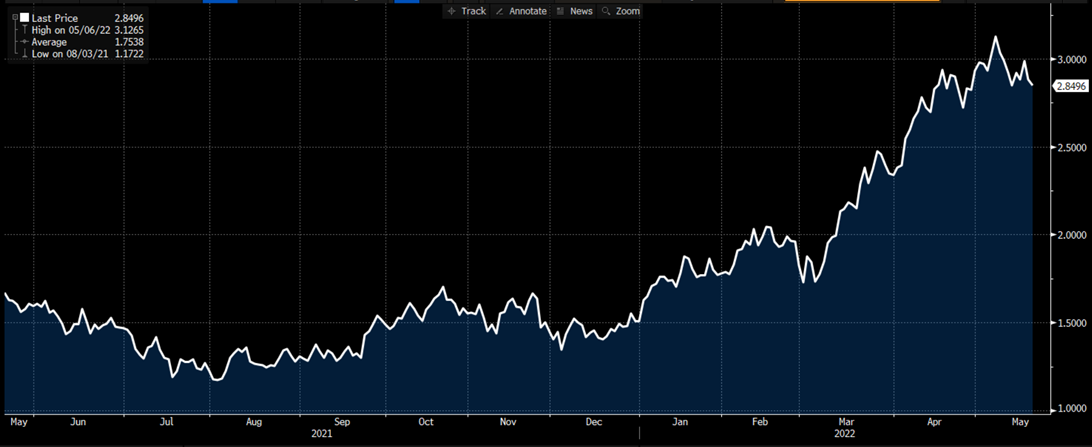This screenshot has width=1092, height=447.
Task: Click the Track crosshair icon
Action: click(451, 11)
